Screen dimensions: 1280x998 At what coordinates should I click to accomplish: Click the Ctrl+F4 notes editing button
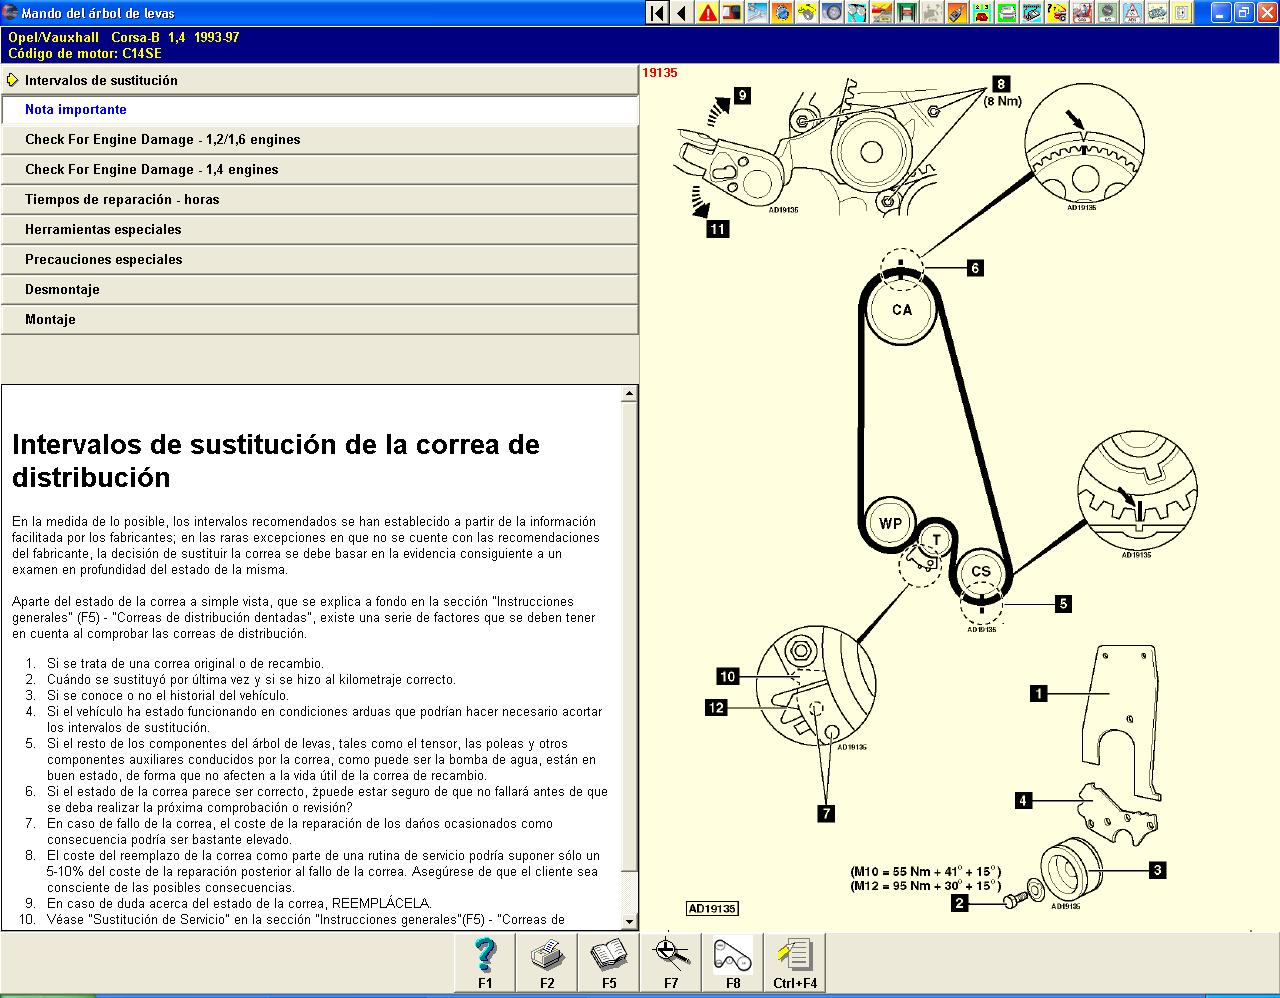point(795,962)
